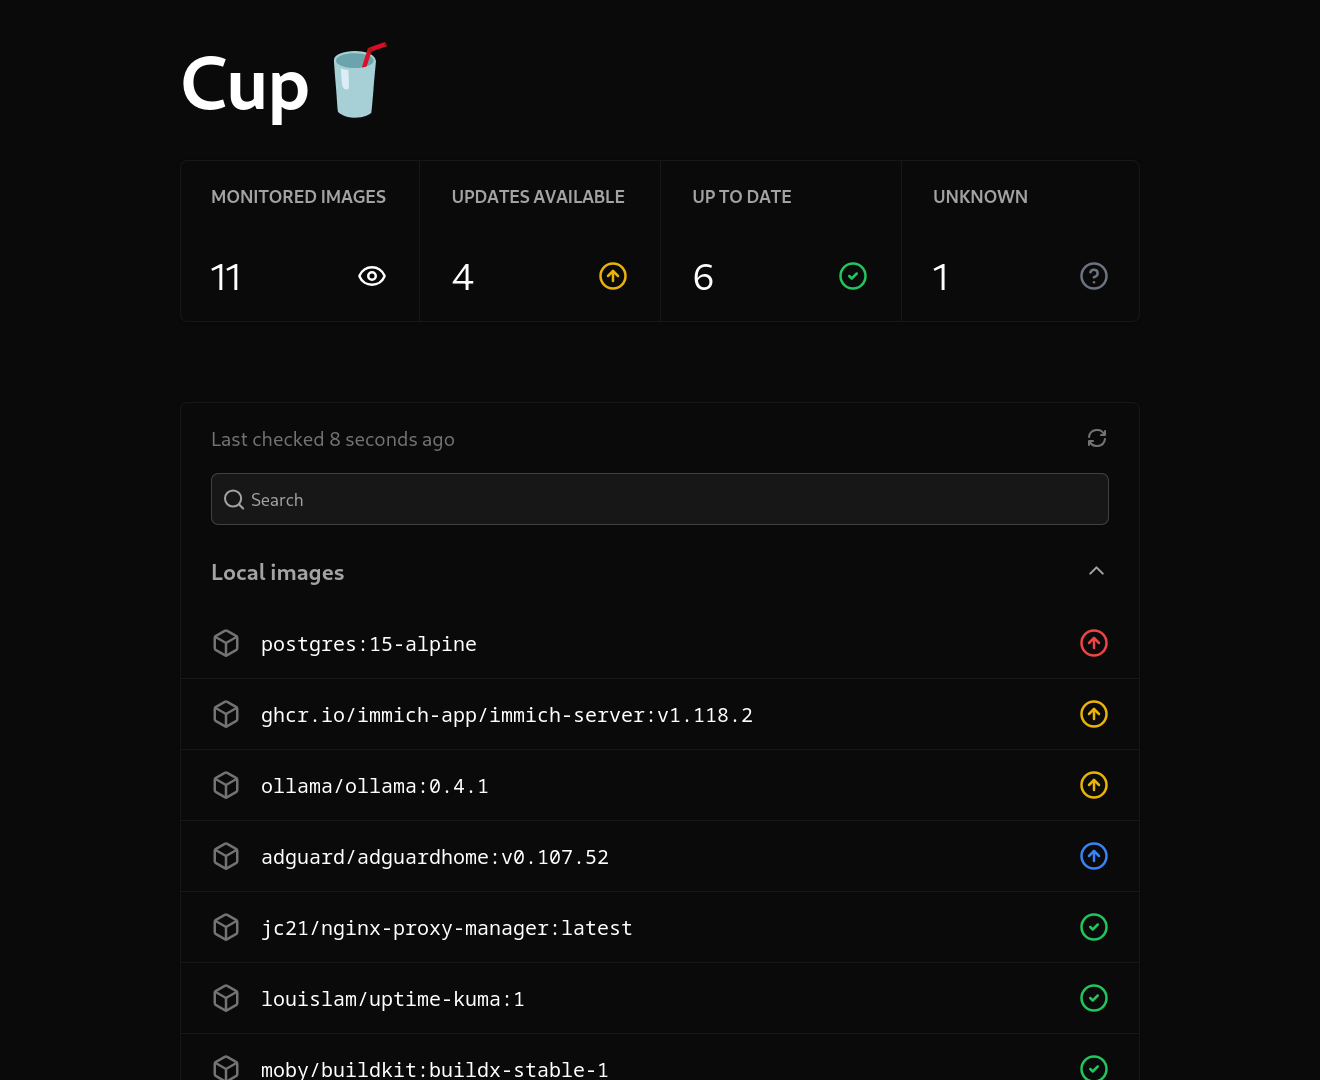Select the moby/buildkit:buildx-stable-1 row
Screen dimensions: 1320x1080
[x=435, y=1068]
